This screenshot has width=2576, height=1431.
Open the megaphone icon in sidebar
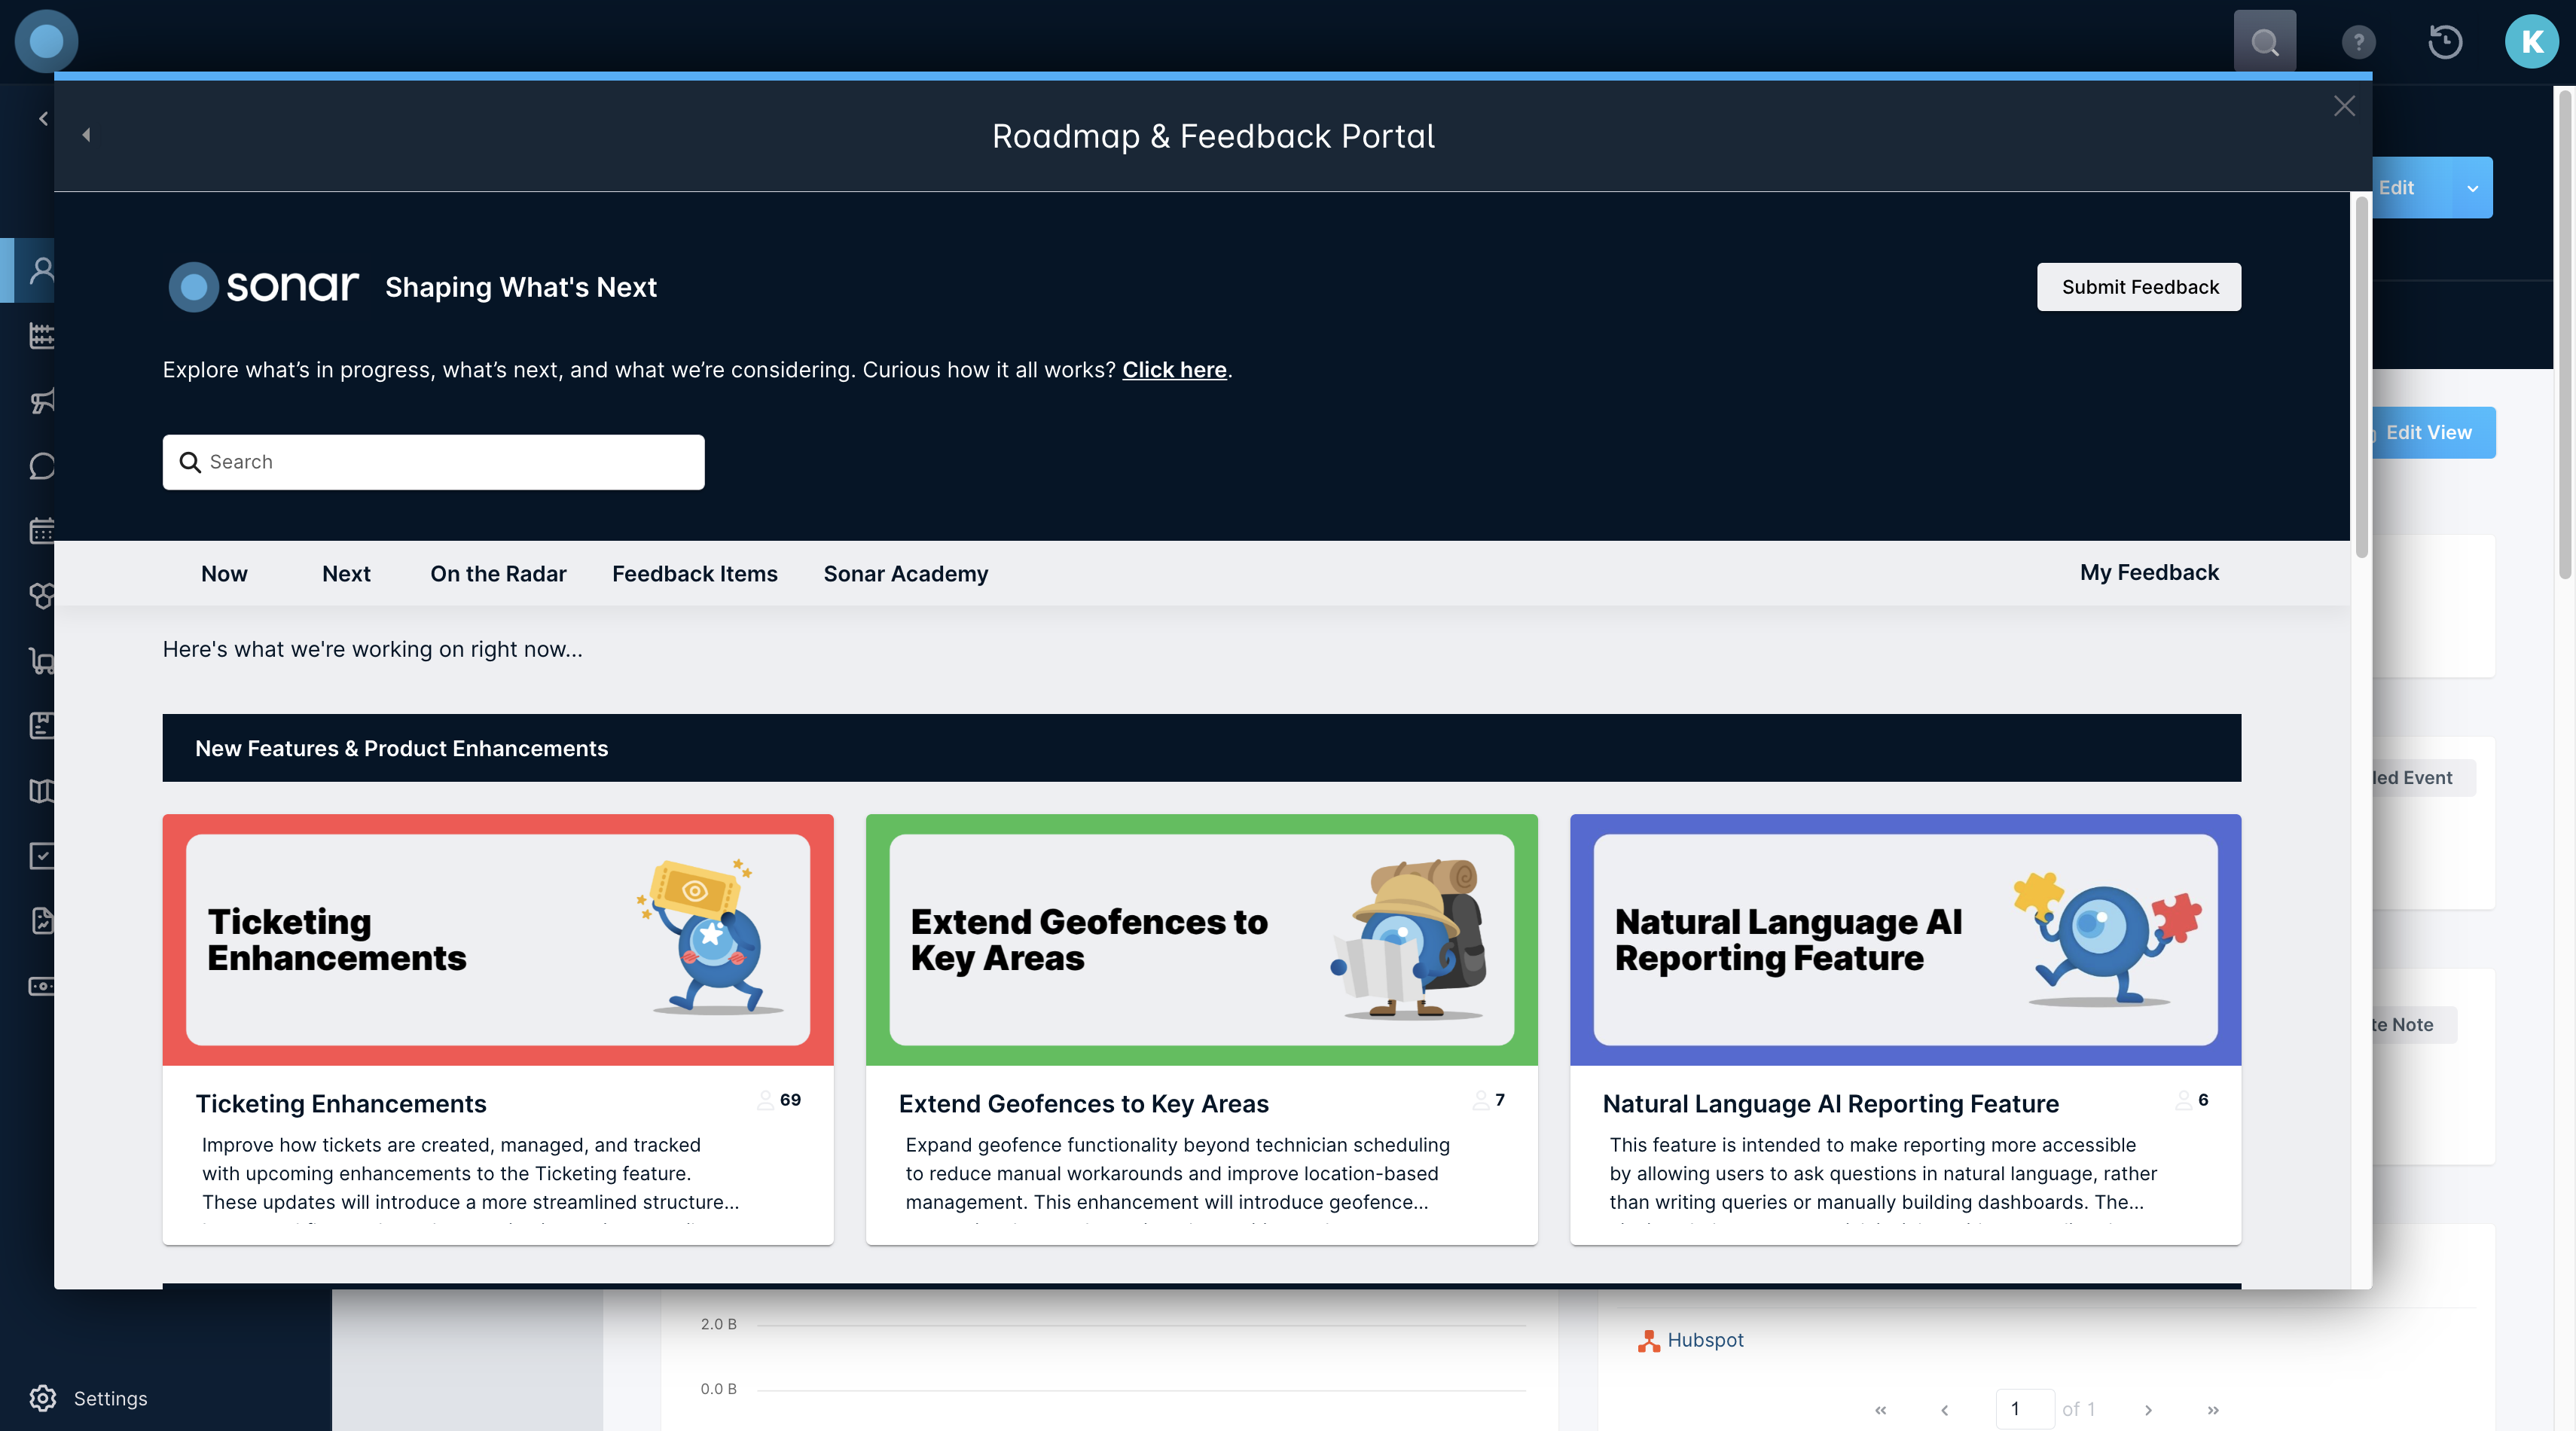coord(42,401)
